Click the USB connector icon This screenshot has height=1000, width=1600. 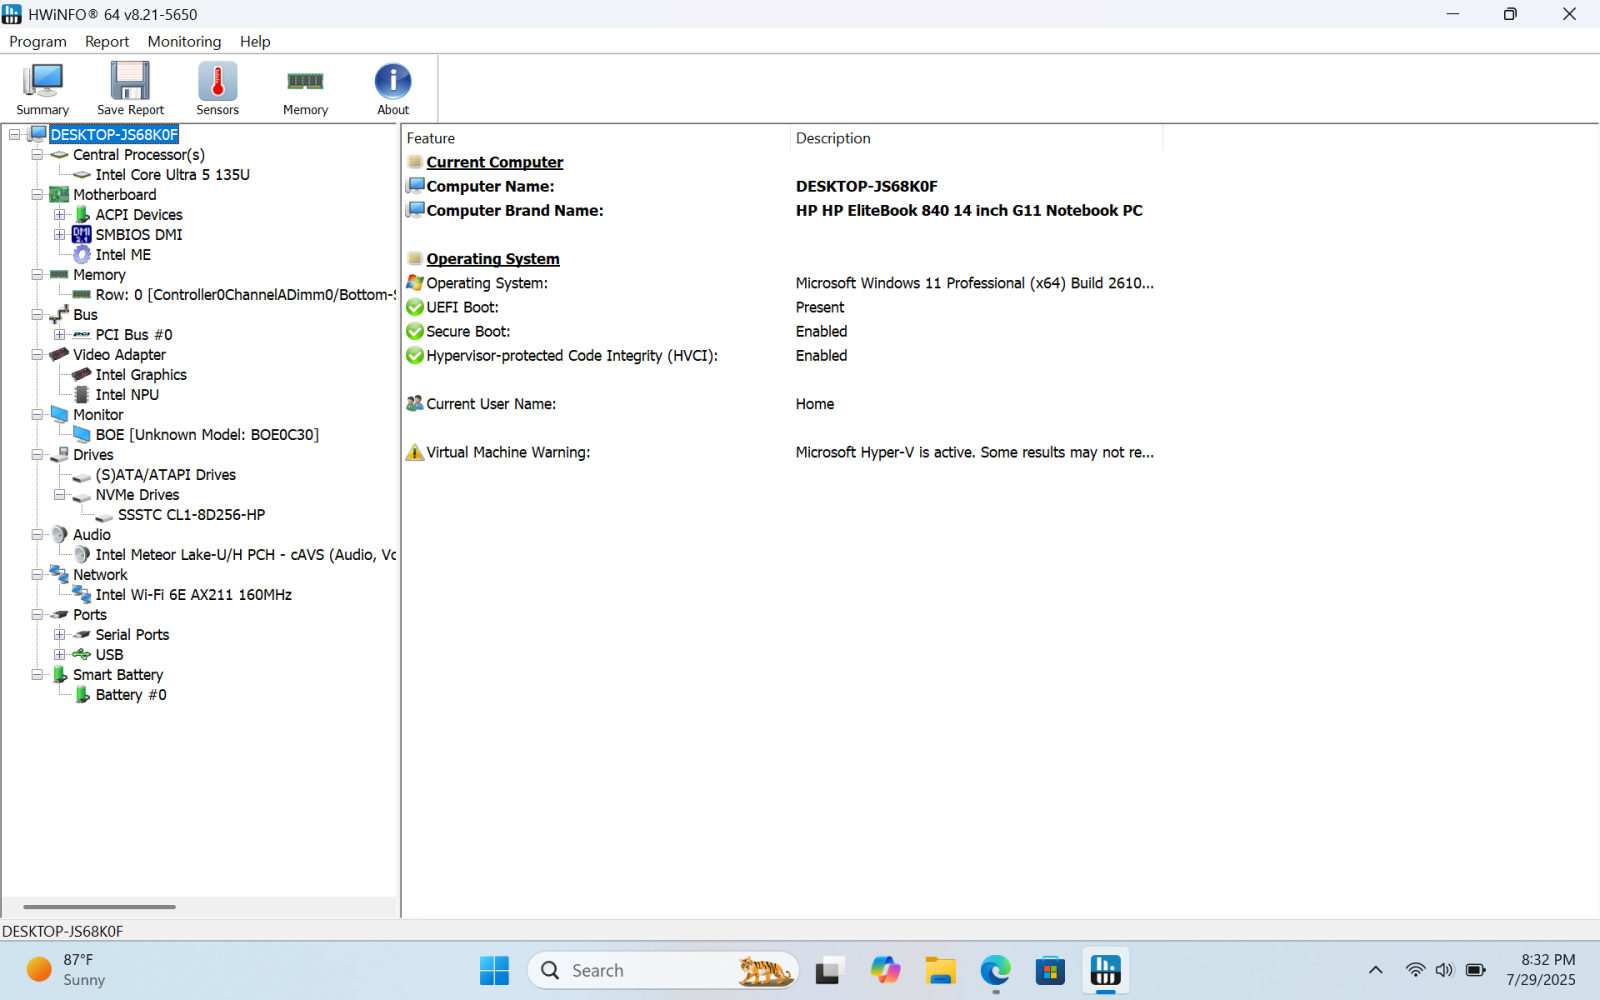[82, 655]
